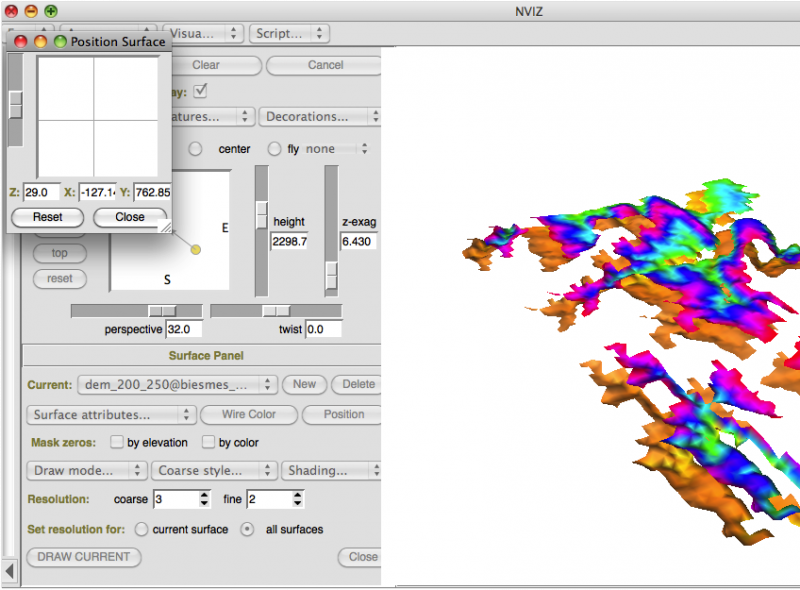Click the Wire Color button
Viewport: 800px width, 590px height.
coord(247,414)
